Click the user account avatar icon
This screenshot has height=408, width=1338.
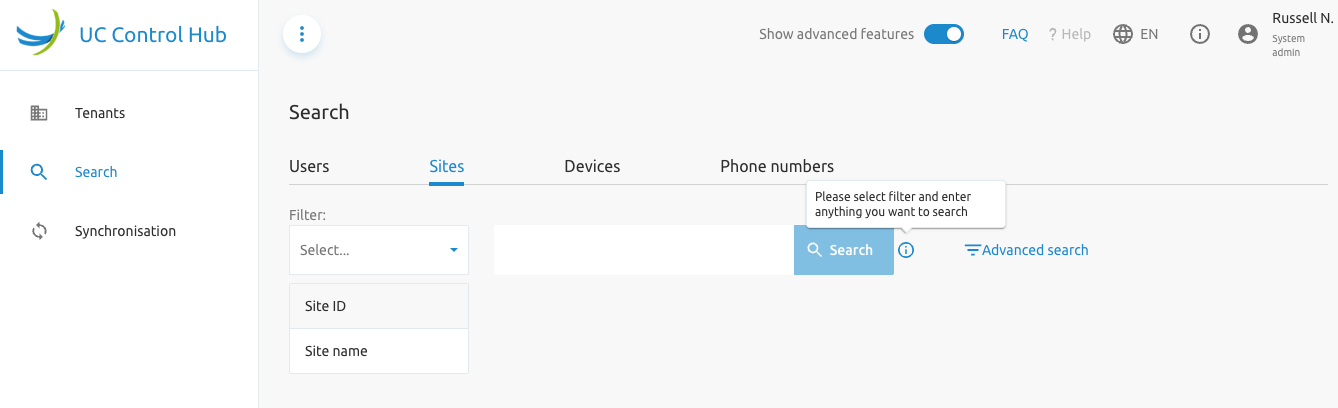(1247, 34)
